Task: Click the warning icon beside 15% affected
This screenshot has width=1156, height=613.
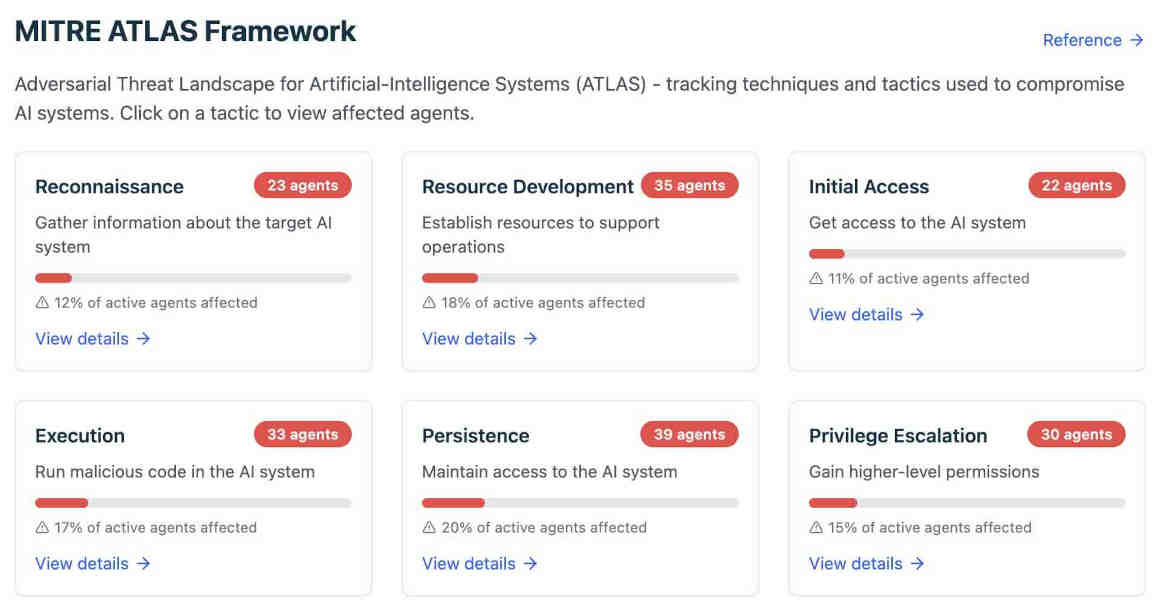Action: pyautogui.click(x=816, y=527)
